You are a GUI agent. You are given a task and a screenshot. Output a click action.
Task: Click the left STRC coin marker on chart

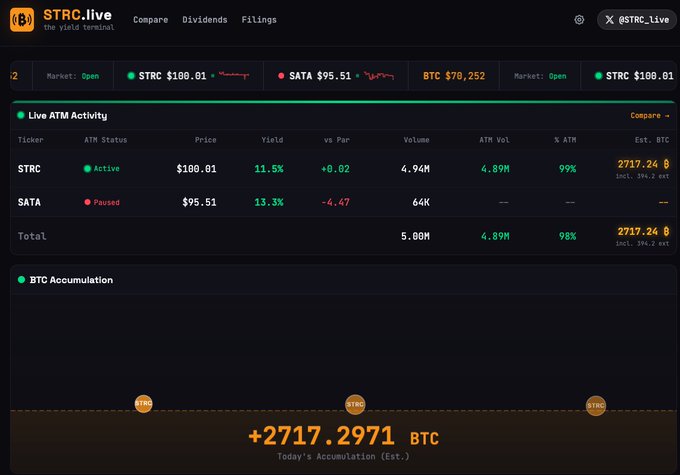(x=144, y=403)
